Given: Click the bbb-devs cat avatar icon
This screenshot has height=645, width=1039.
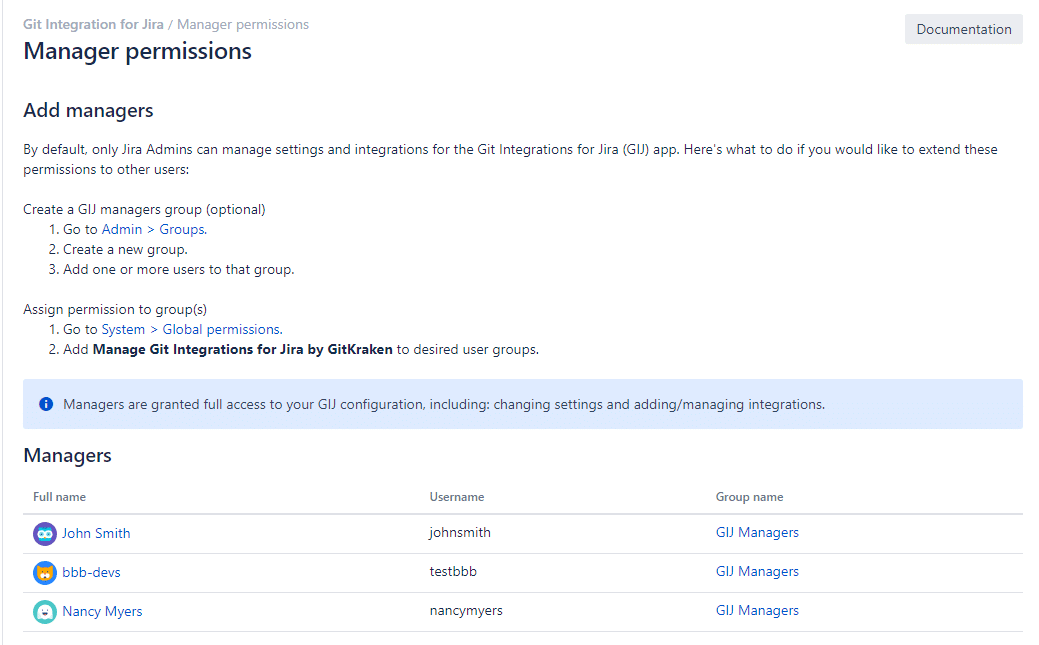Looking at the screenshot, I should point(44,573).
